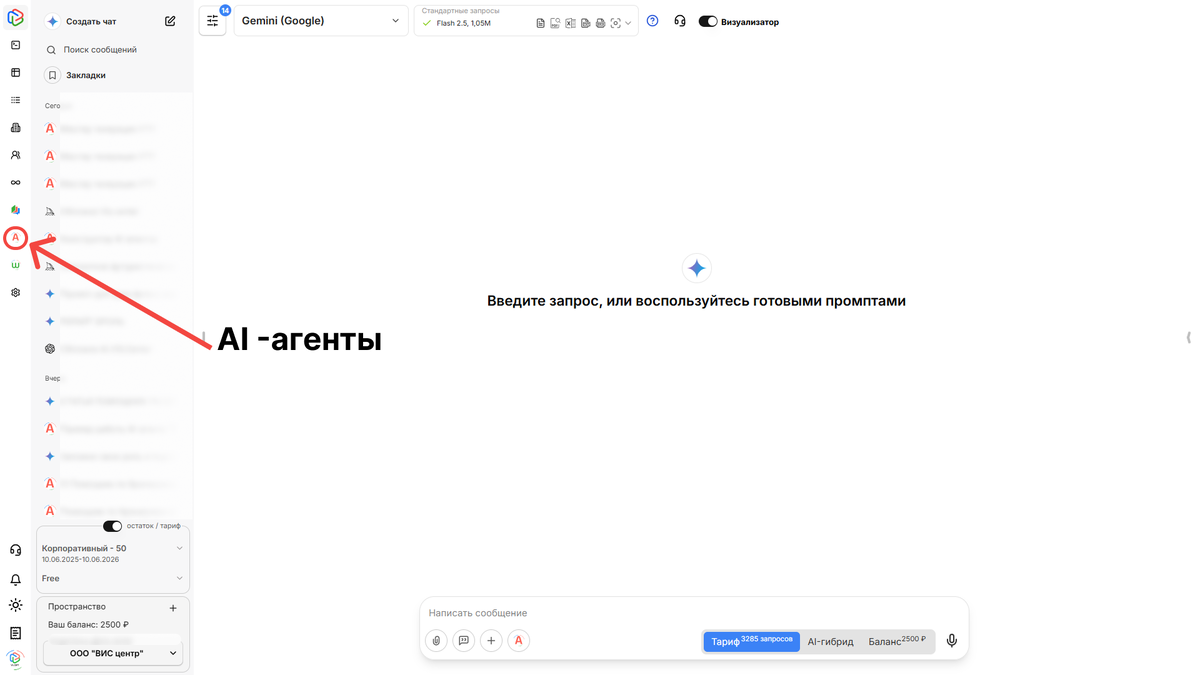
Task: Click the Excel spreadsheet icon in model bar
Action: [570, 23]
